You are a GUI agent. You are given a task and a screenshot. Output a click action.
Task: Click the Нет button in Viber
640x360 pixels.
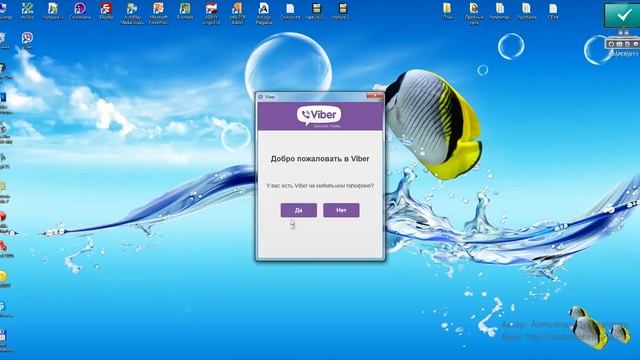(x=341, y=210)
